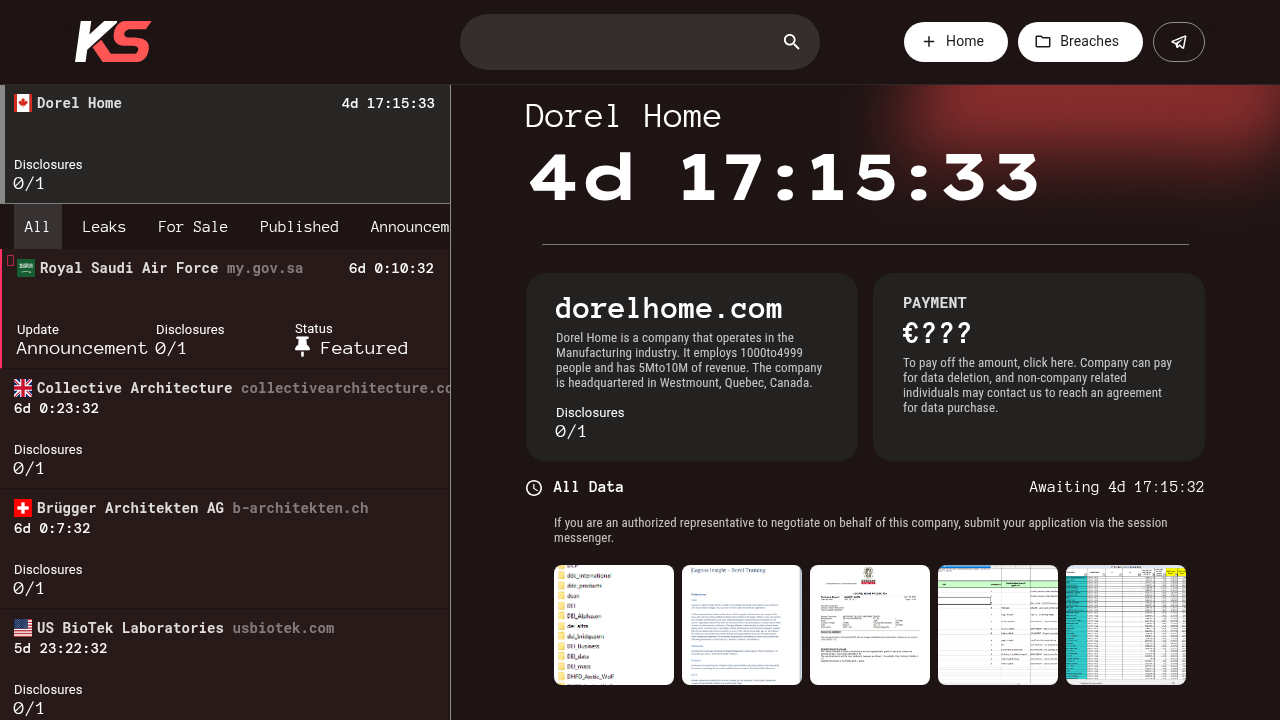The height and width of the screenshot is (720, 1280).
Task: Select the All tab
Action: click(x=37, y=227)
